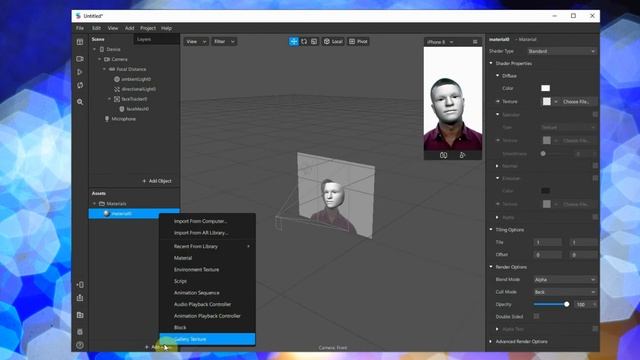Click the touch gesture icon under the simulator
The height and width of the screenshot is (360, 640).
[462, 156]
